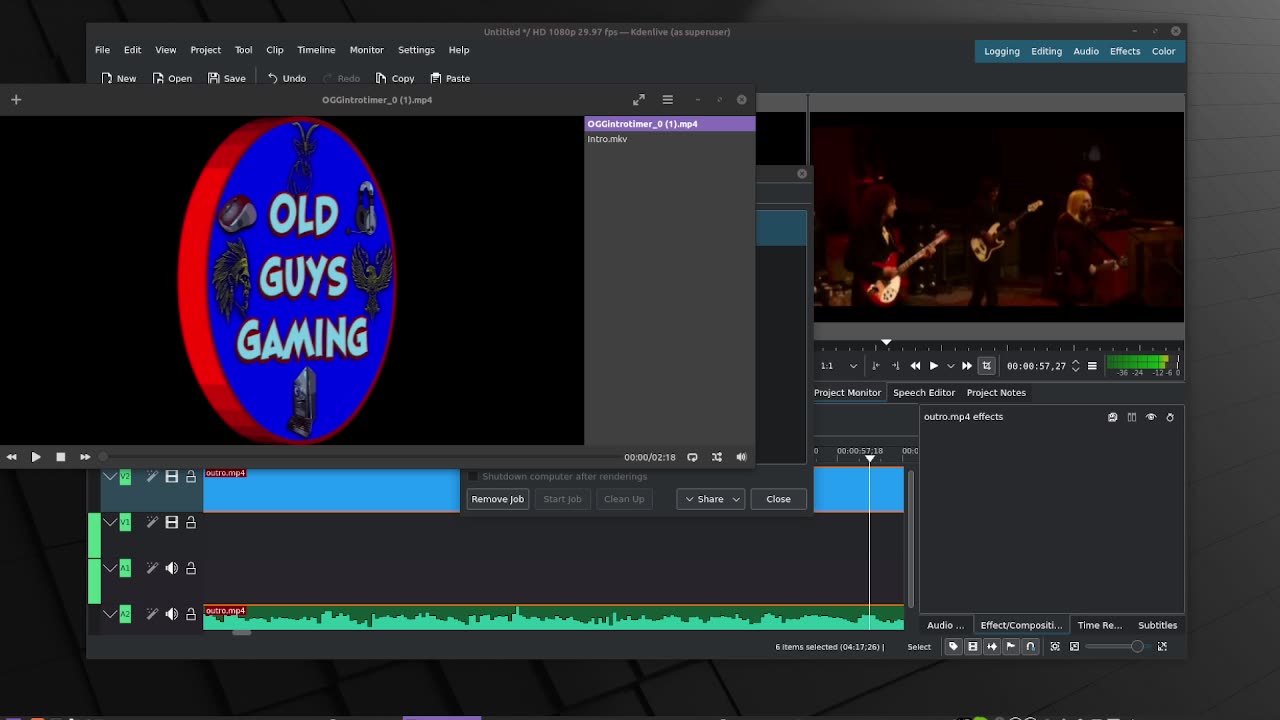Viewport: 1280px width, 720px height.
Task: Select the outro.mp4 audio clip on A2
Action: [x=553, y=618]
